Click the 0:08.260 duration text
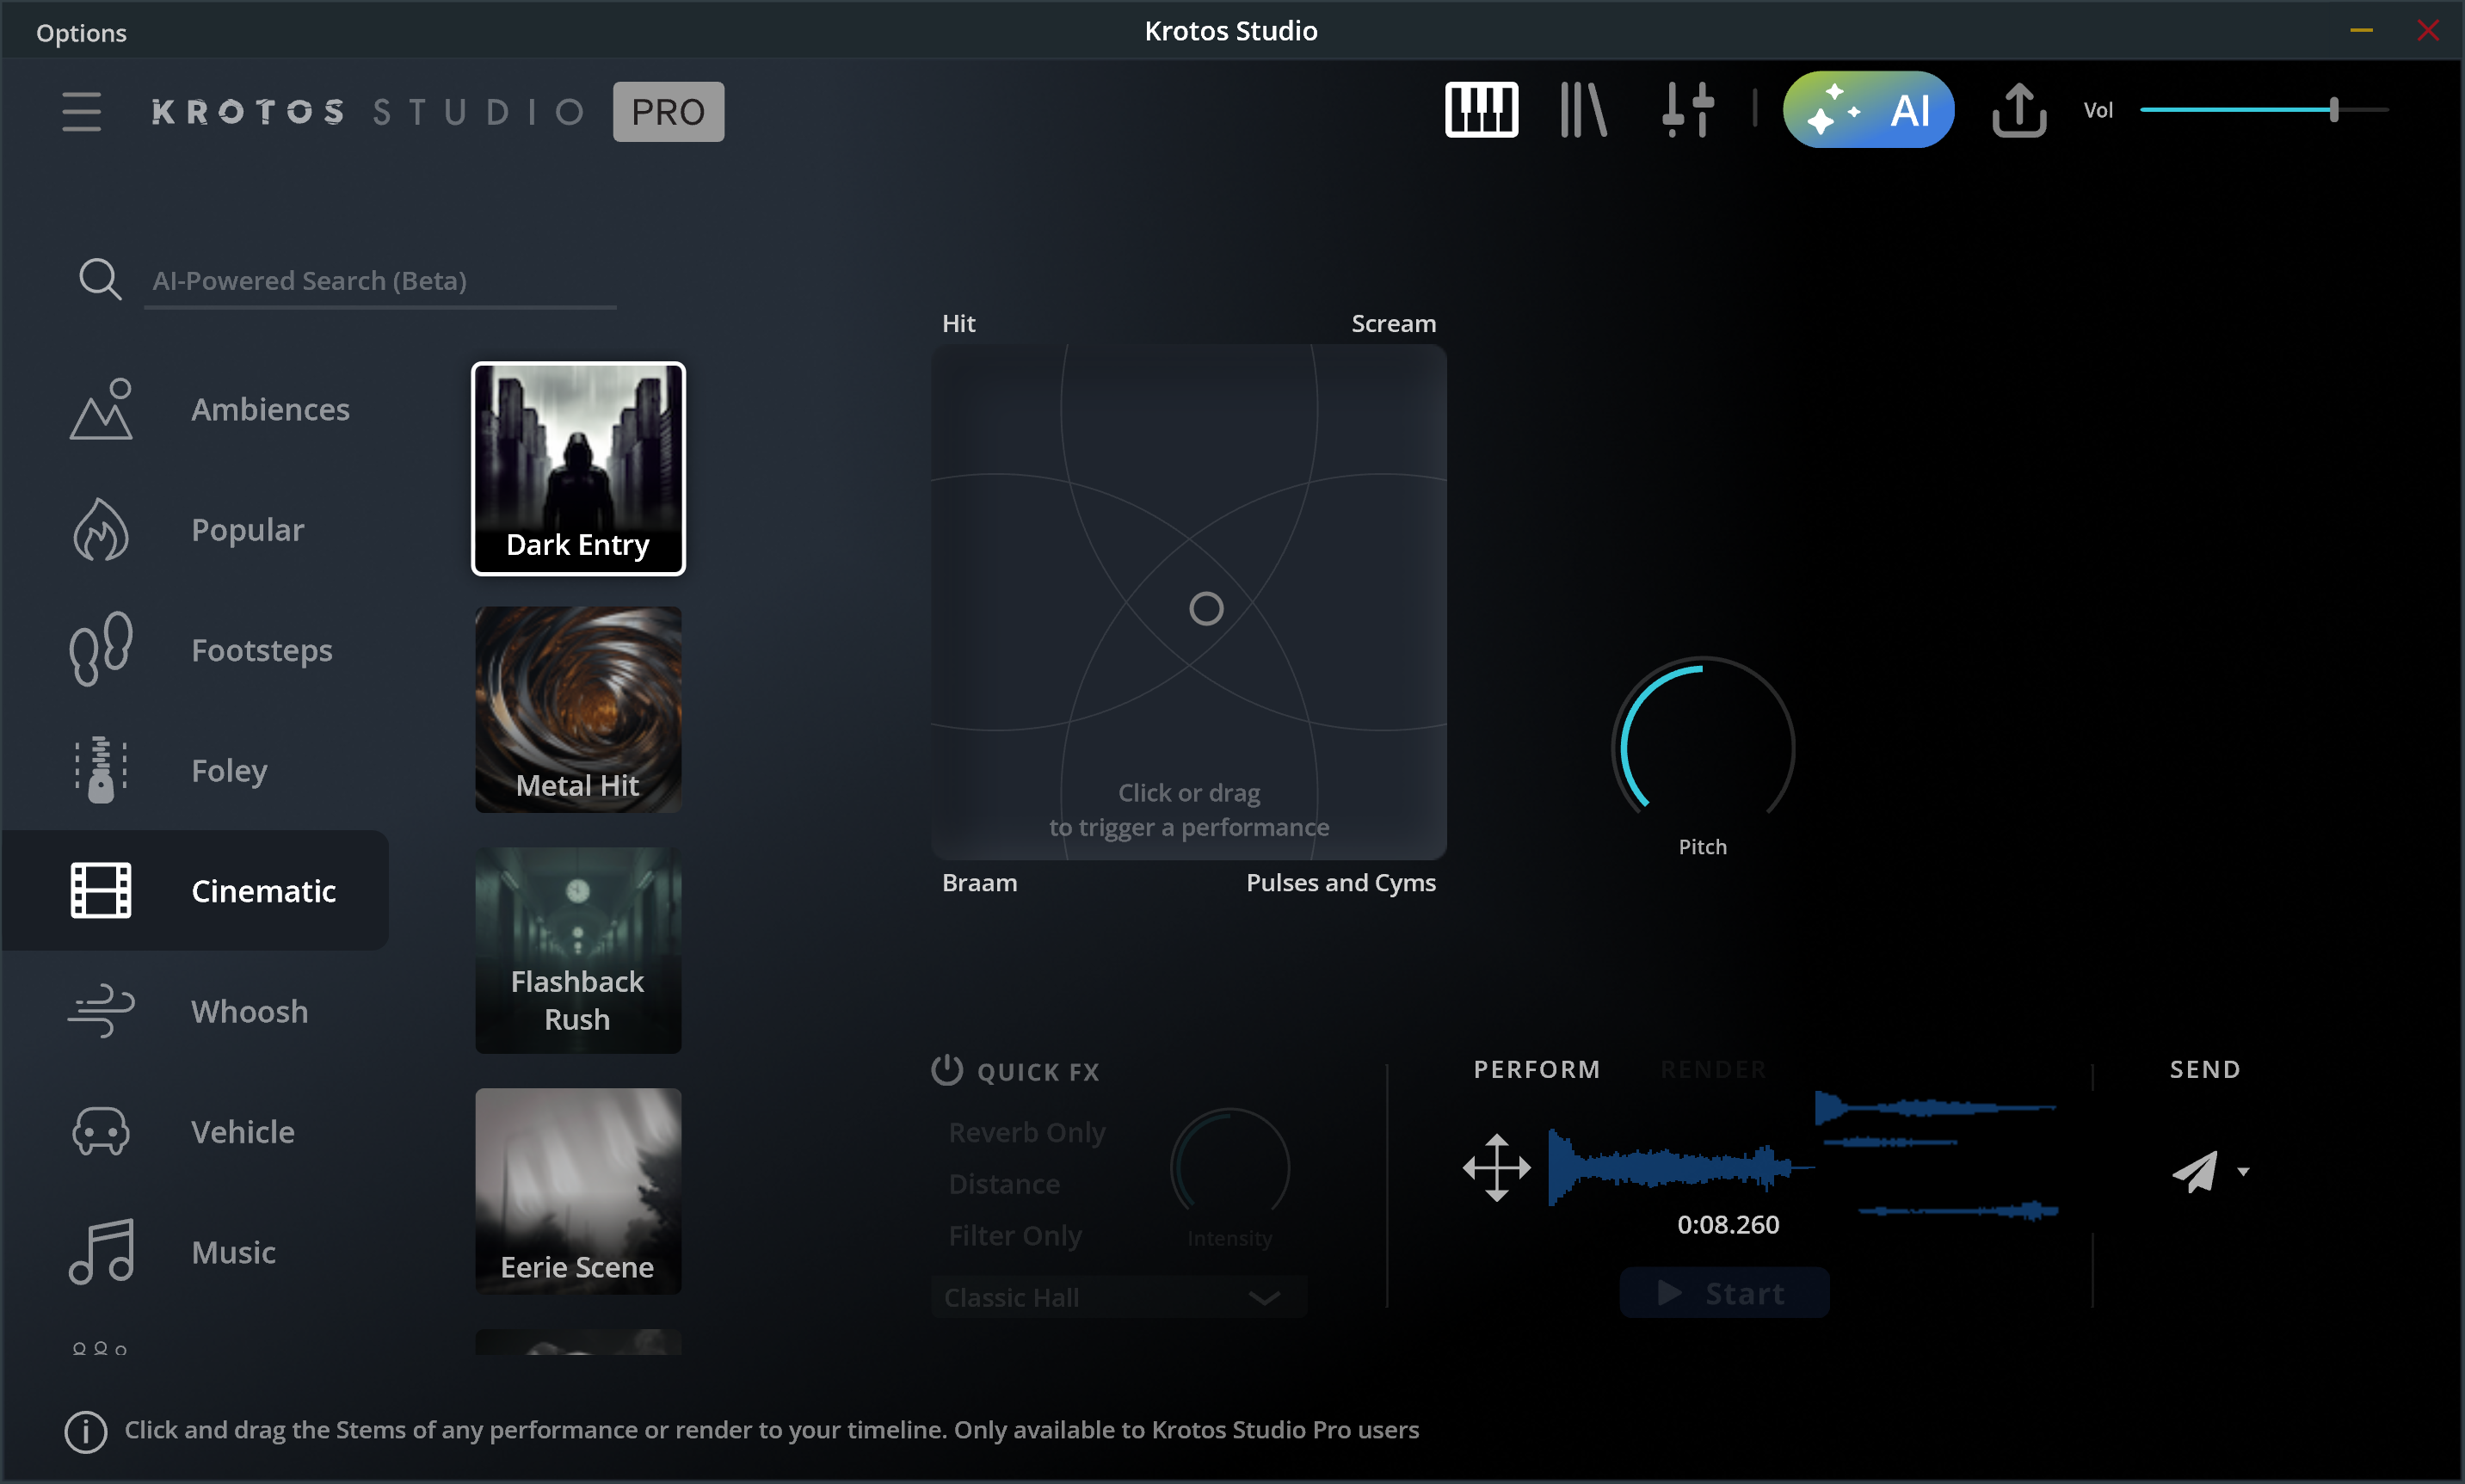This screenshot has height=1484, width=2465. (1727, 1224)
